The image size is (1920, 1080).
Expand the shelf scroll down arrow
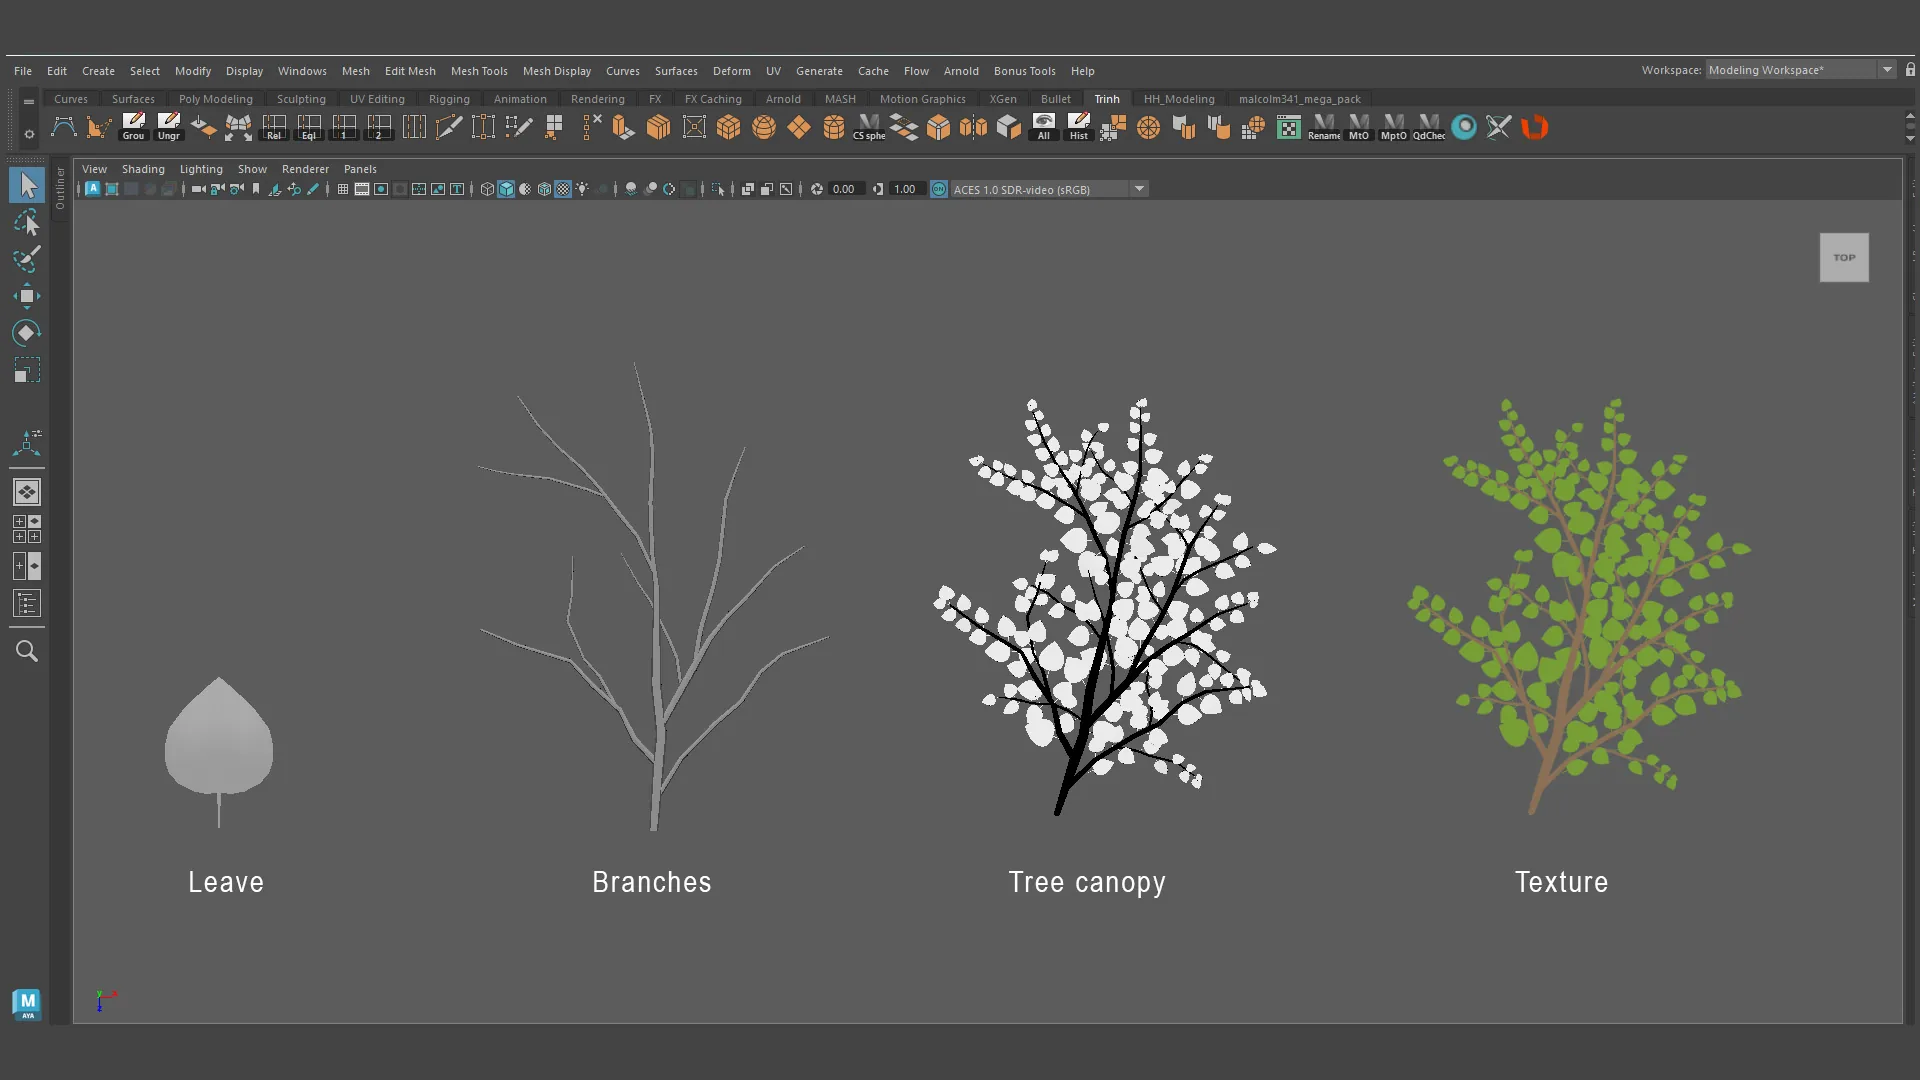coord(1910,139)
